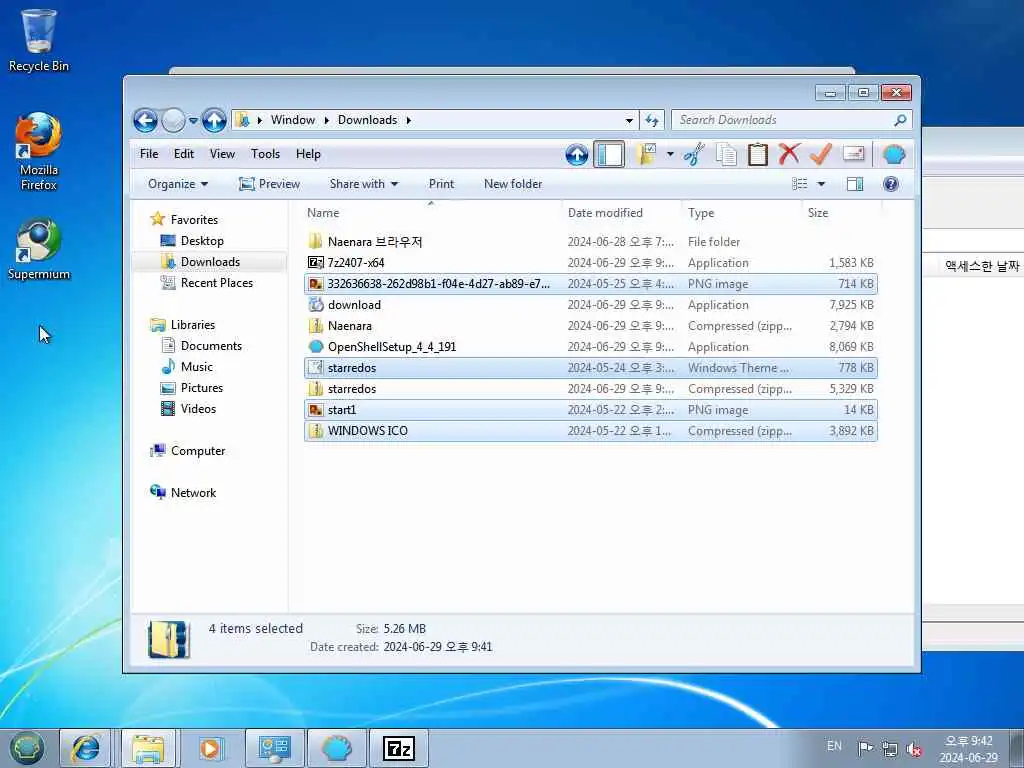1024x768 pixels.
Task: Go back with the Back arrow button
Action: tap(145, 120)
